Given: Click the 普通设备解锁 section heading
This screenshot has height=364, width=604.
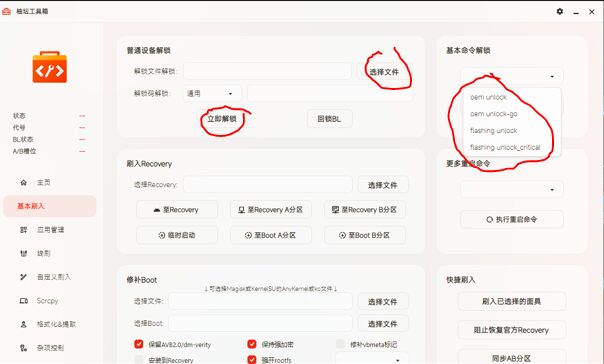Looking at the screenshot, I should point(149,50).
